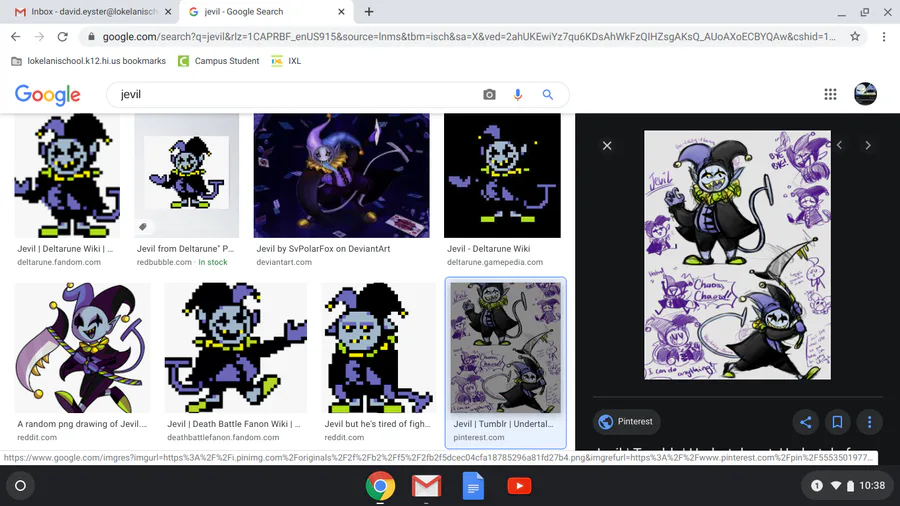The image size is (900, 506).
Task: Start voice search with microphone
Action: tap(518, 95)
